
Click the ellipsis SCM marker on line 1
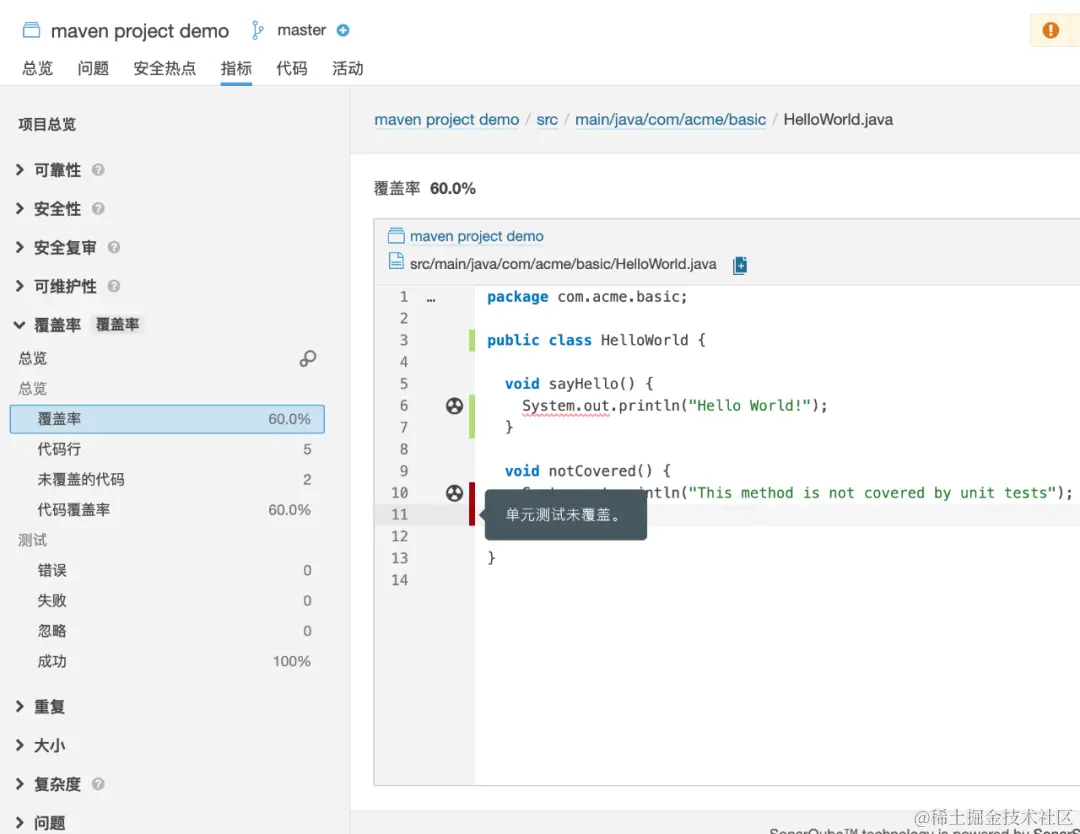[x=431, y=300]
